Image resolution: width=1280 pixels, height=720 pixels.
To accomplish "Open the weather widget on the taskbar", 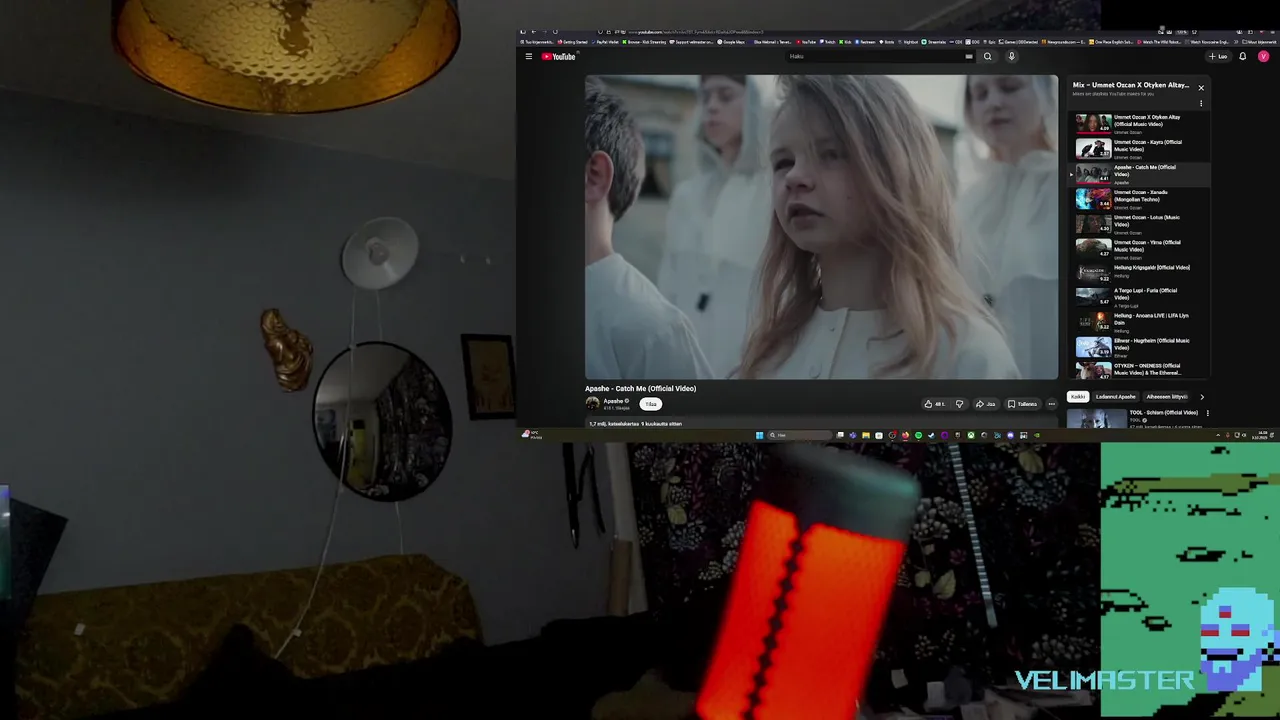I will [x=531, y=435].
